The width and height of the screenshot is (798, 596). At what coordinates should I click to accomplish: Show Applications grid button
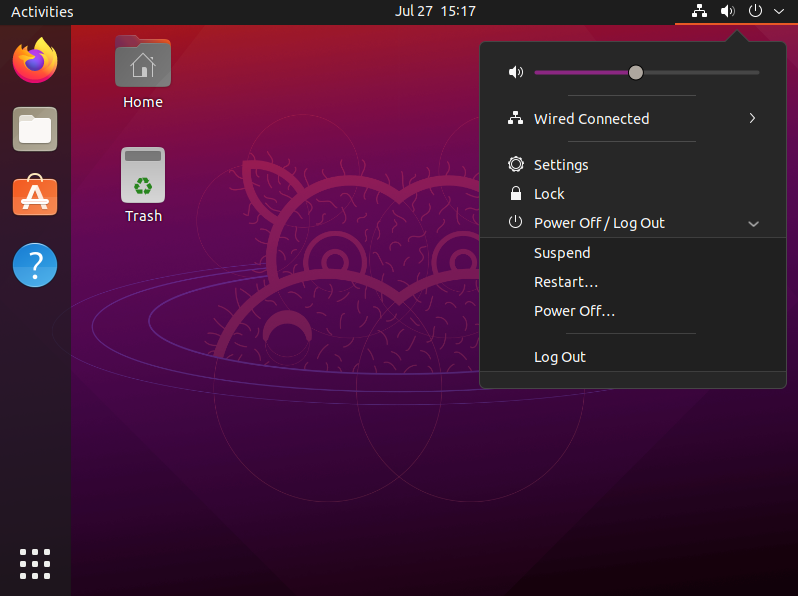pyautogui.click(x=35, y=563)
